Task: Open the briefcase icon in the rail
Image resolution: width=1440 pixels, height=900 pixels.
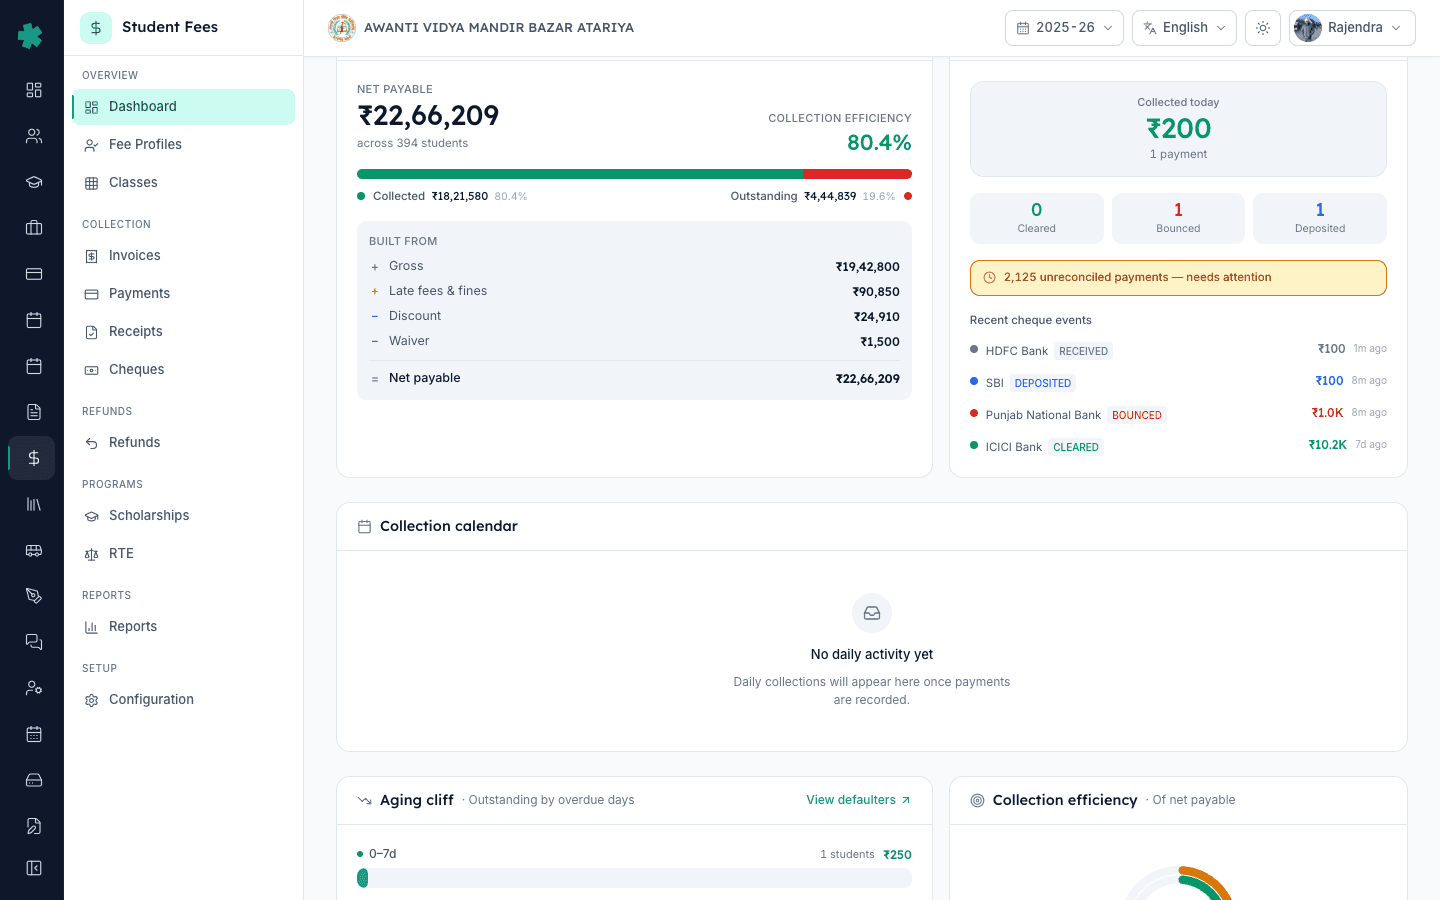Action: tap(34, 228)
